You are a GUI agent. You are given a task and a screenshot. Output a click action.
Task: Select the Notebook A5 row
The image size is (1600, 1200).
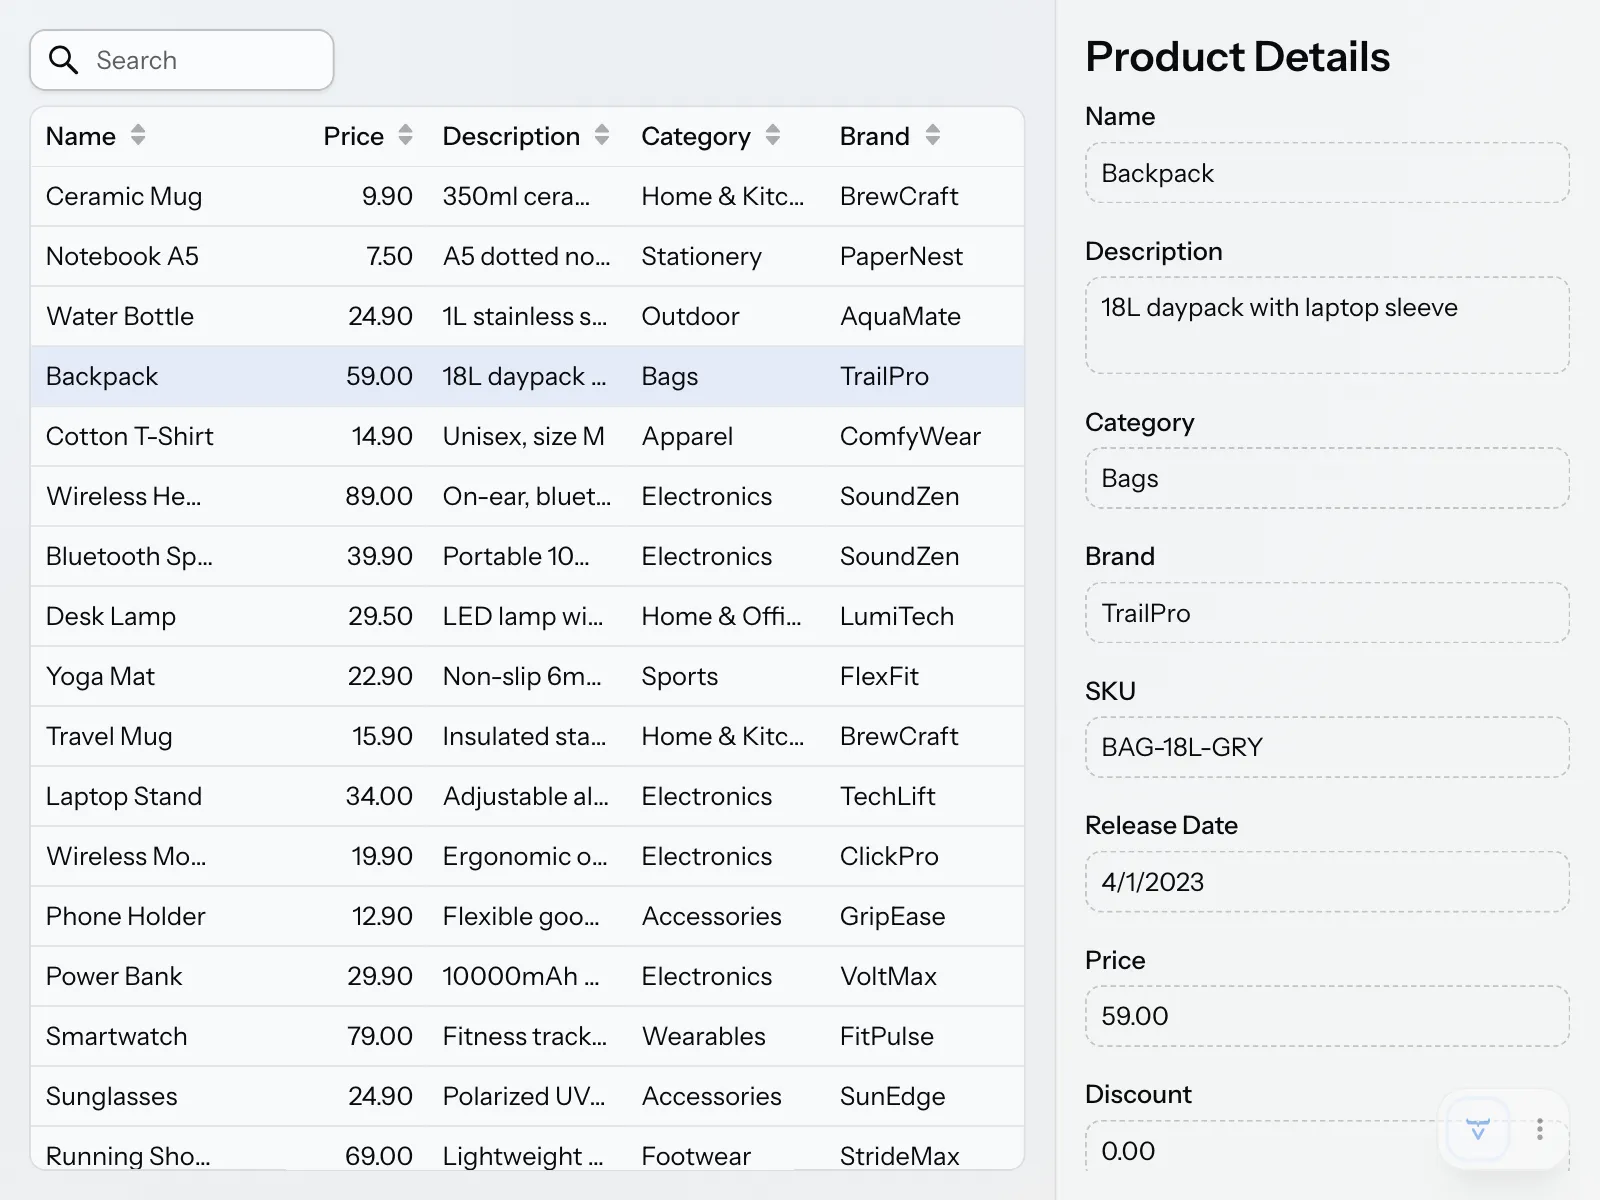pos(527,256)
